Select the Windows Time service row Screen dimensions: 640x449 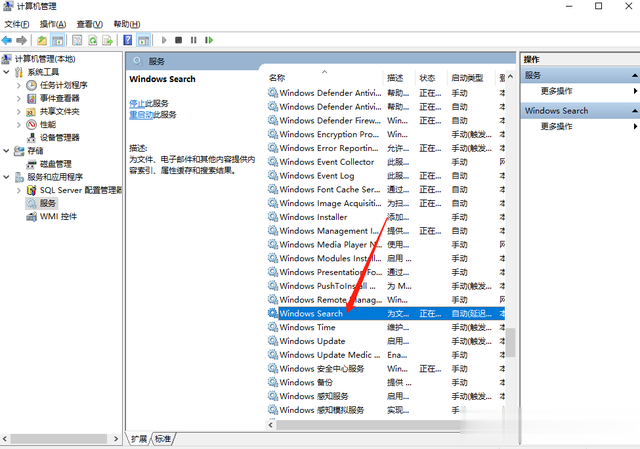click(x=386, y=327)
